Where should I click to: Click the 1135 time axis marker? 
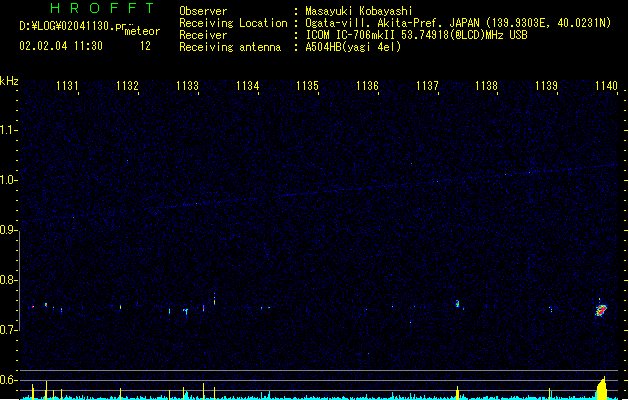tap(307, 86)
